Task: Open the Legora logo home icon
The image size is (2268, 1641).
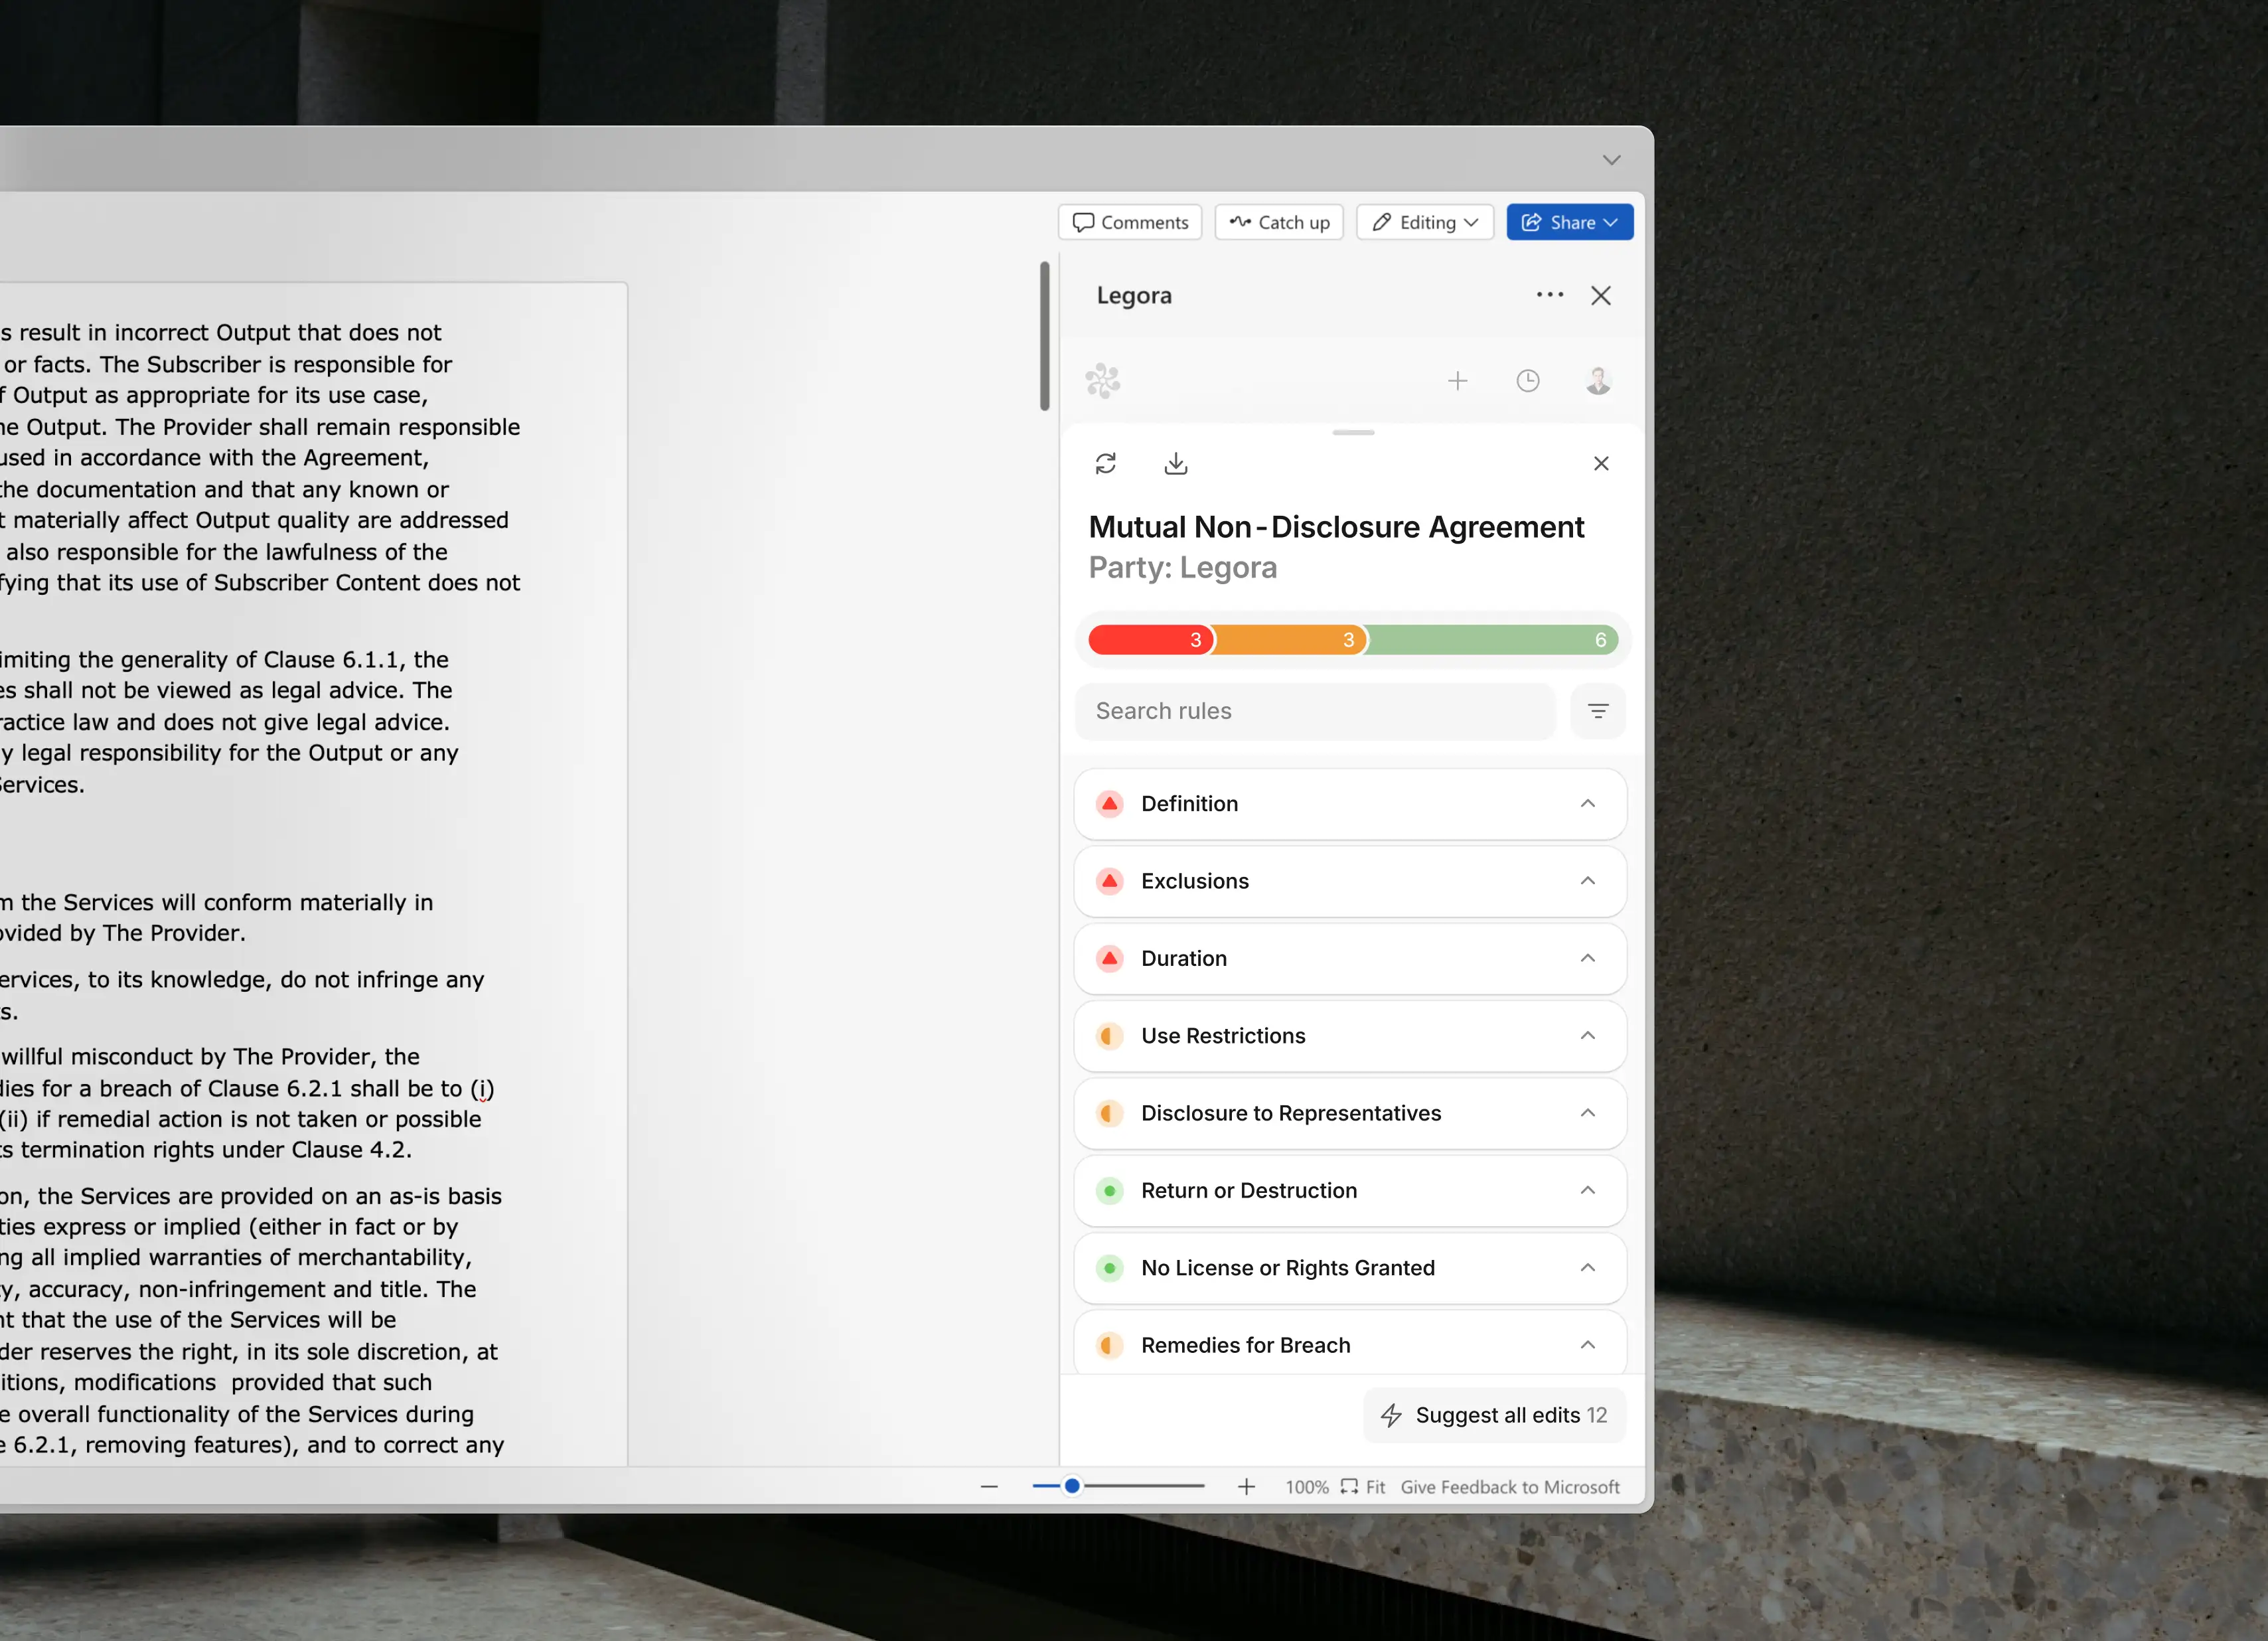Action: click(x=1103, y=381)
